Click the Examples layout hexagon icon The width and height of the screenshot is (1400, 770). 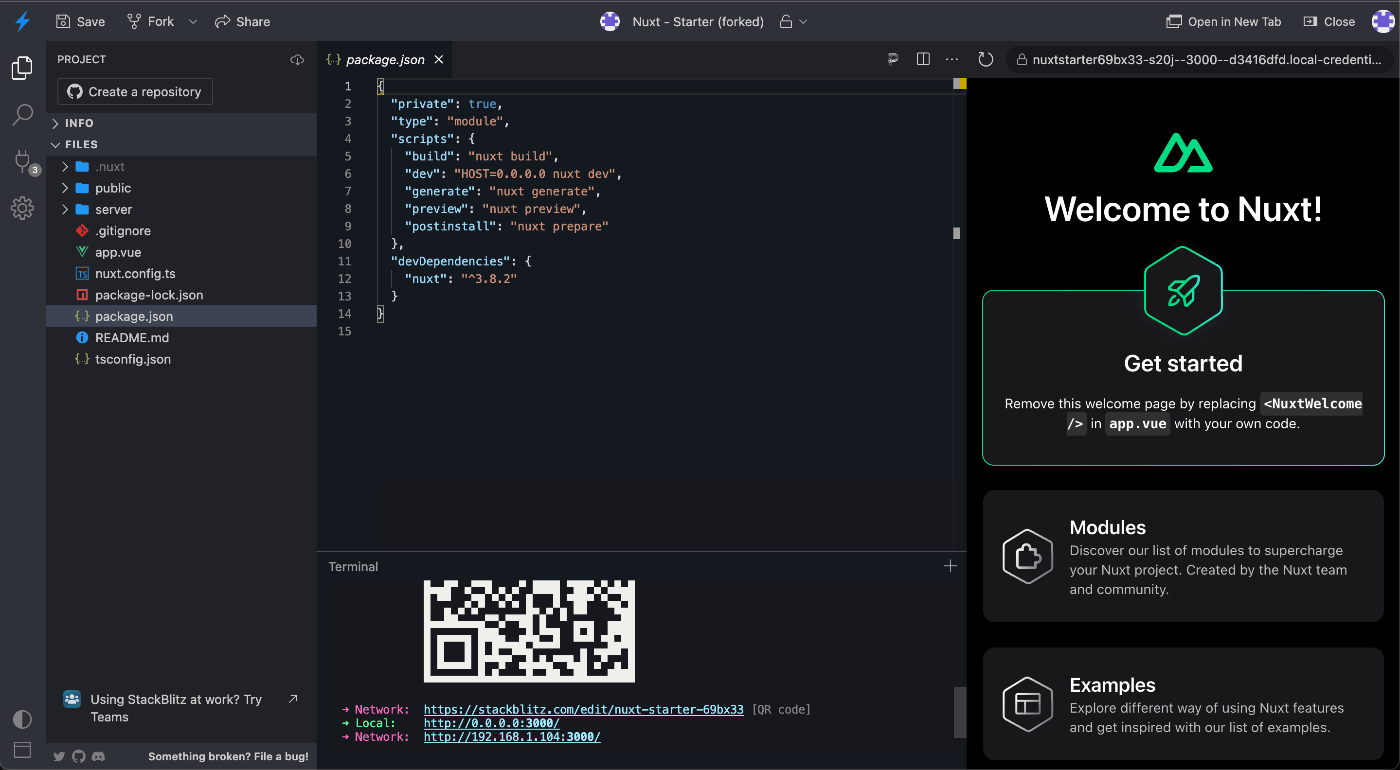1028,704
